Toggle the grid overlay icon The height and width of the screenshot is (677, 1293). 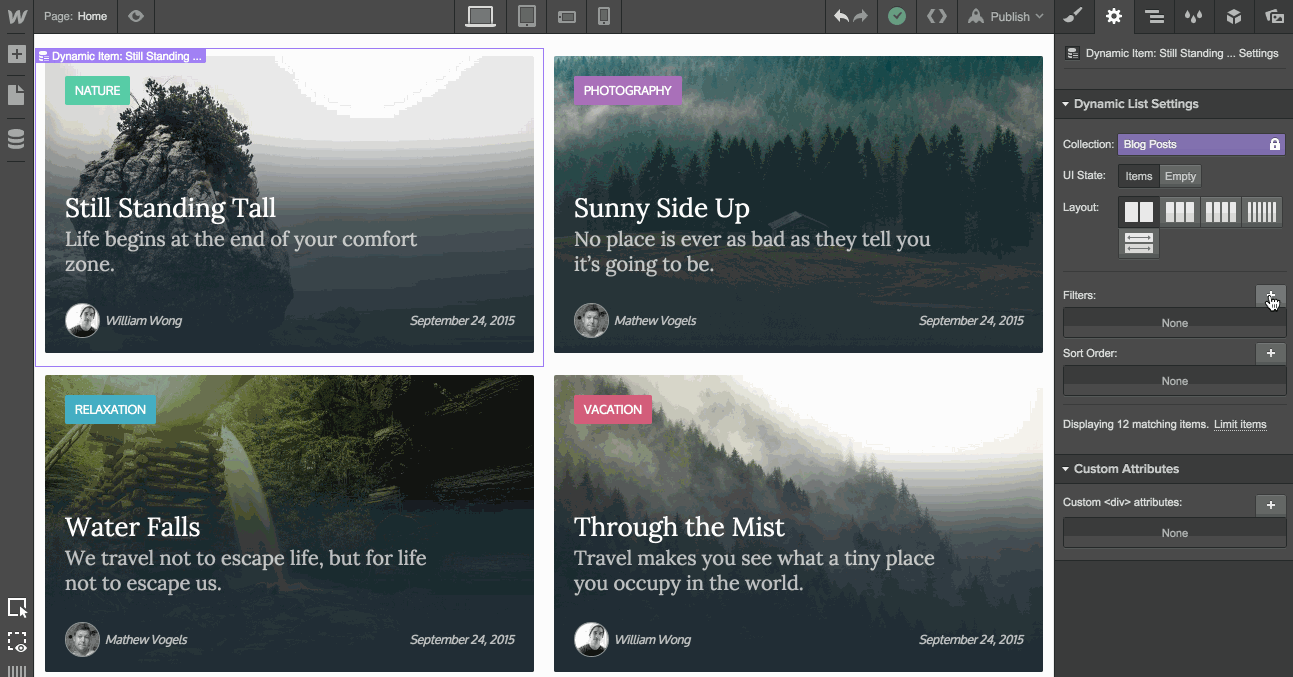click(x=17, y=671)
